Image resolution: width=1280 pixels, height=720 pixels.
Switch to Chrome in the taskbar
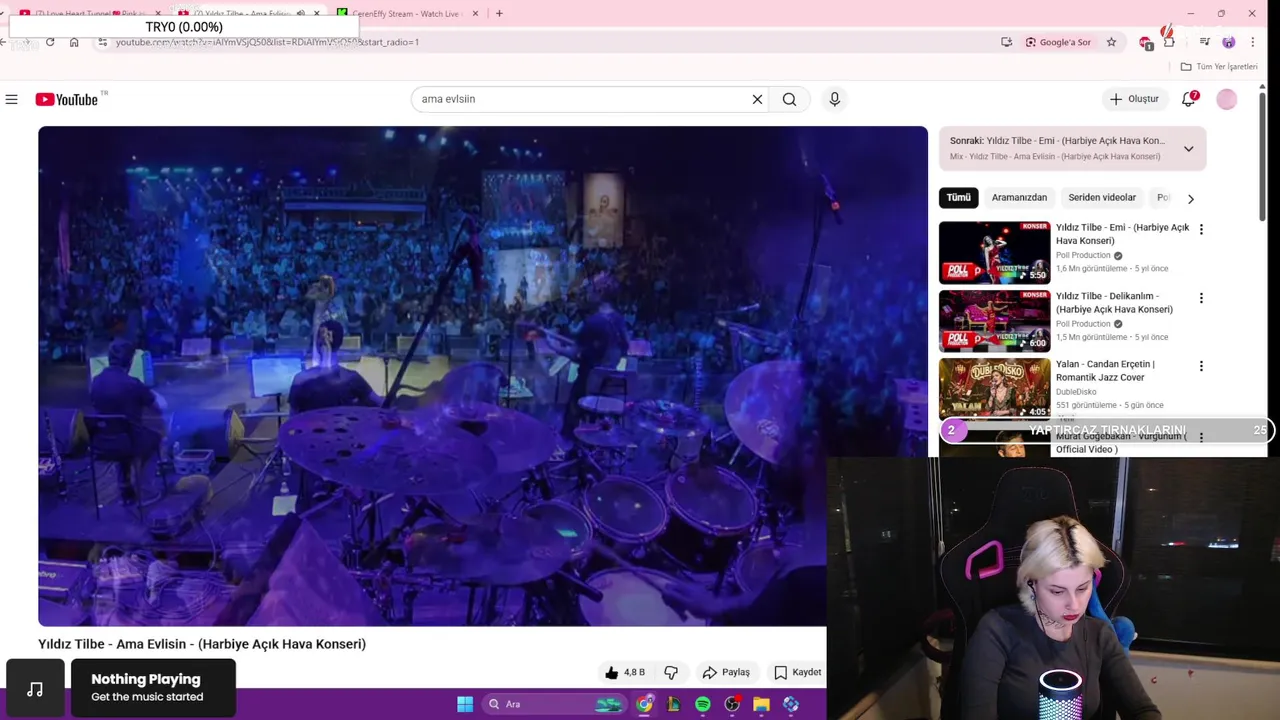645,704
